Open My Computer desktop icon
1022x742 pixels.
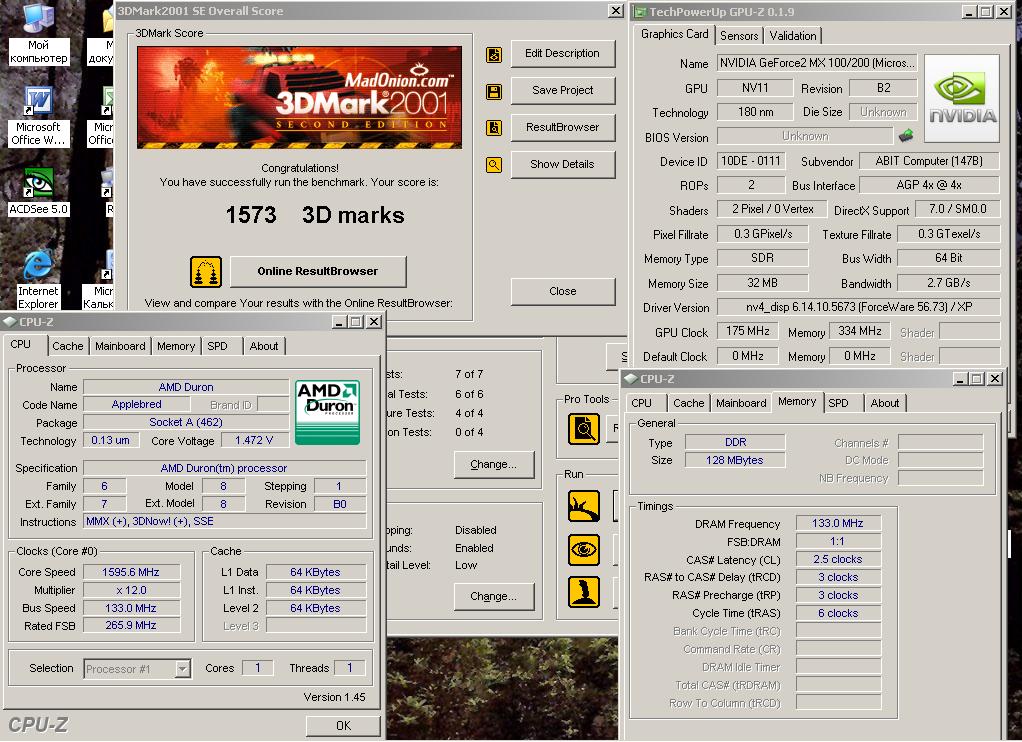pyautogui.click(x=38, y=34)
